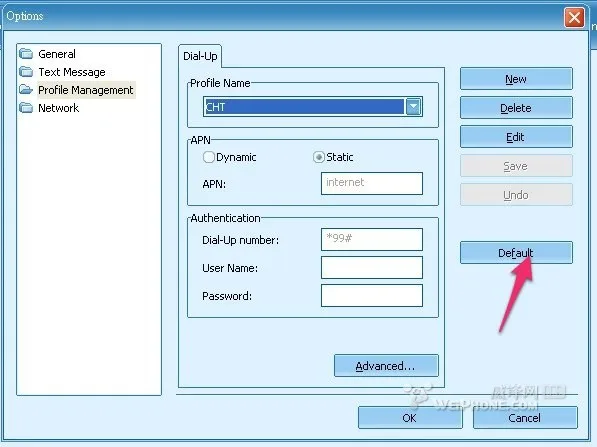Click the Text Message folder icon
The width and height of the screenshot is (597, 447).
[x=26, y=72]
